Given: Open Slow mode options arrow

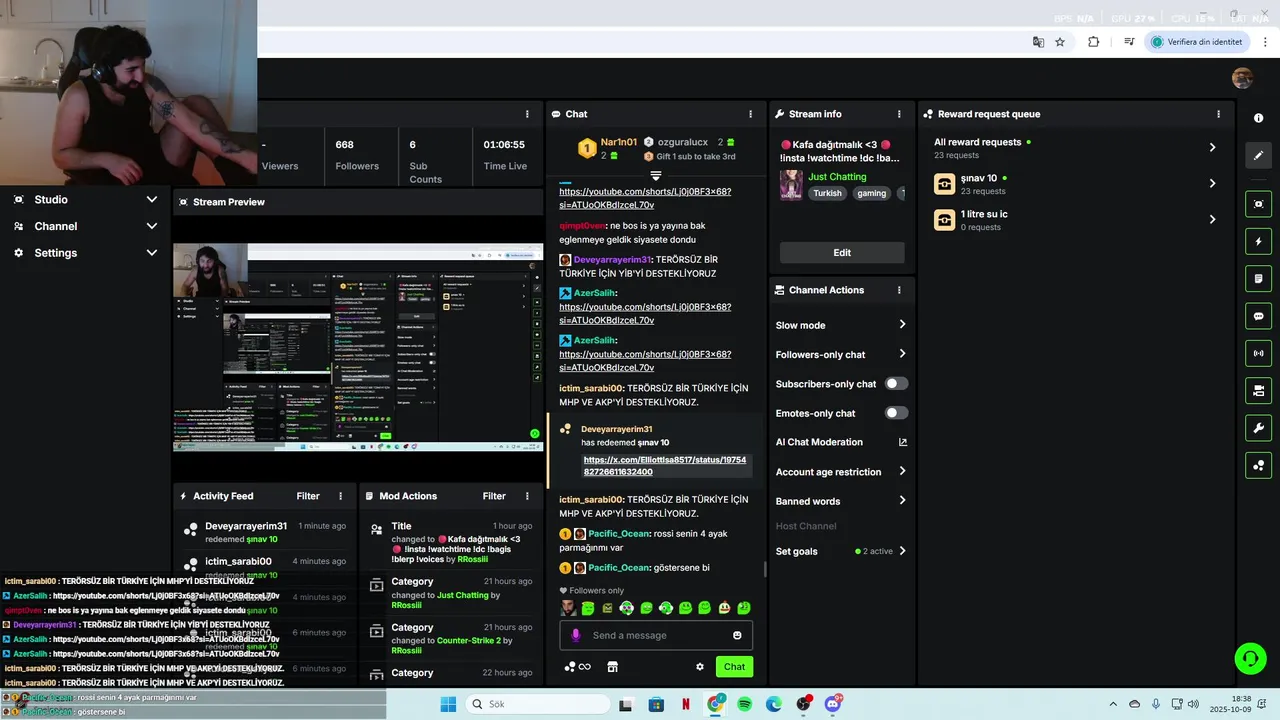Looking at the screenshot, I should [x=902, y=325].
